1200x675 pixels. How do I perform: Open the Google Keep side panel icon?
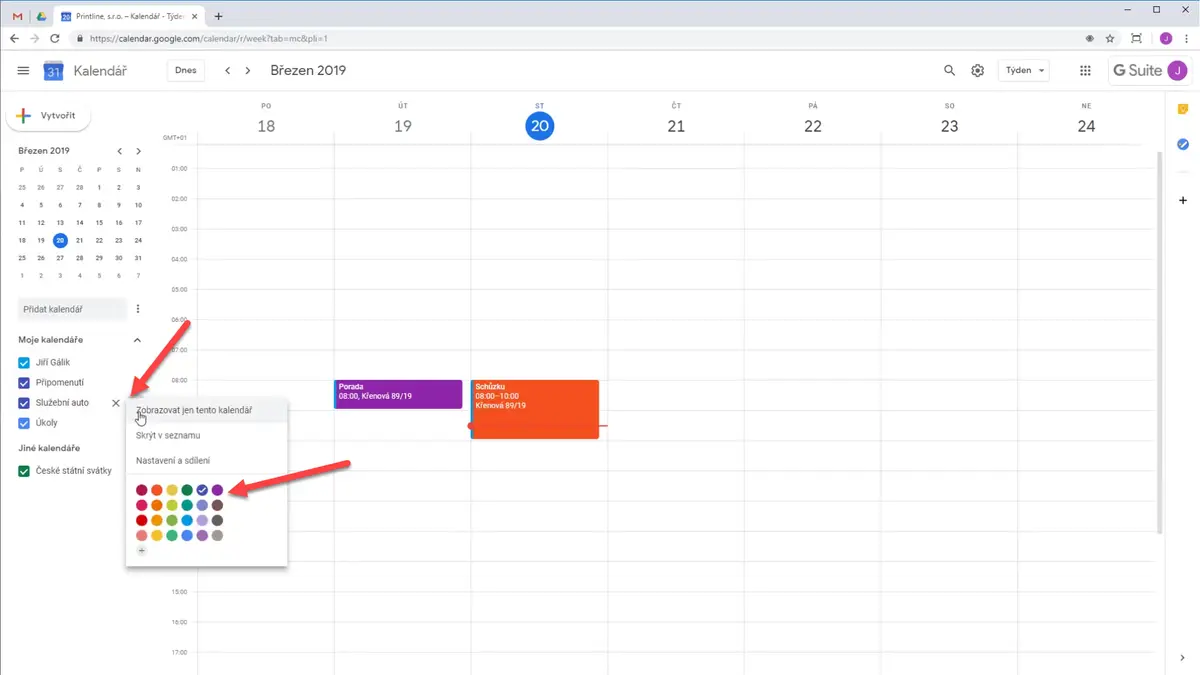[1183, 109]
